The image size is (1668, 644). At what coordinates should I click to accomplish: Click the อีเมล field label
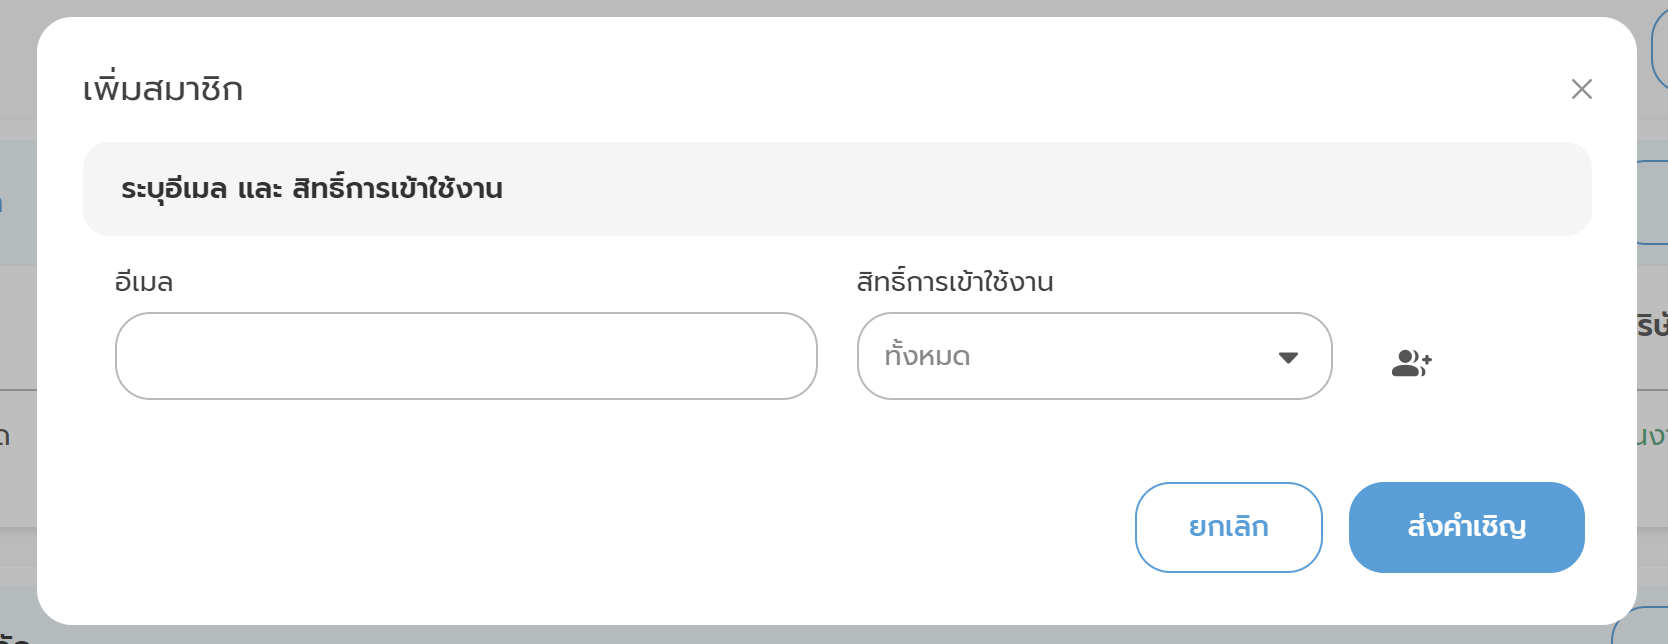144,282
